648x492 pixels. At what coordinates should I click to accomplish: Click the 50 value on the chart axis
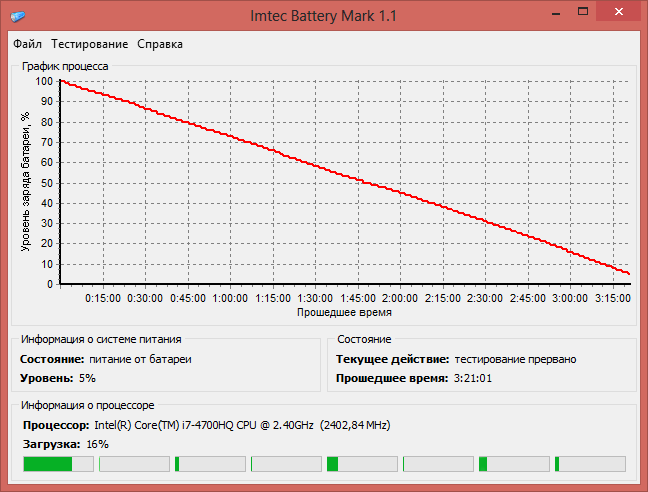click(x=47, y=183)
